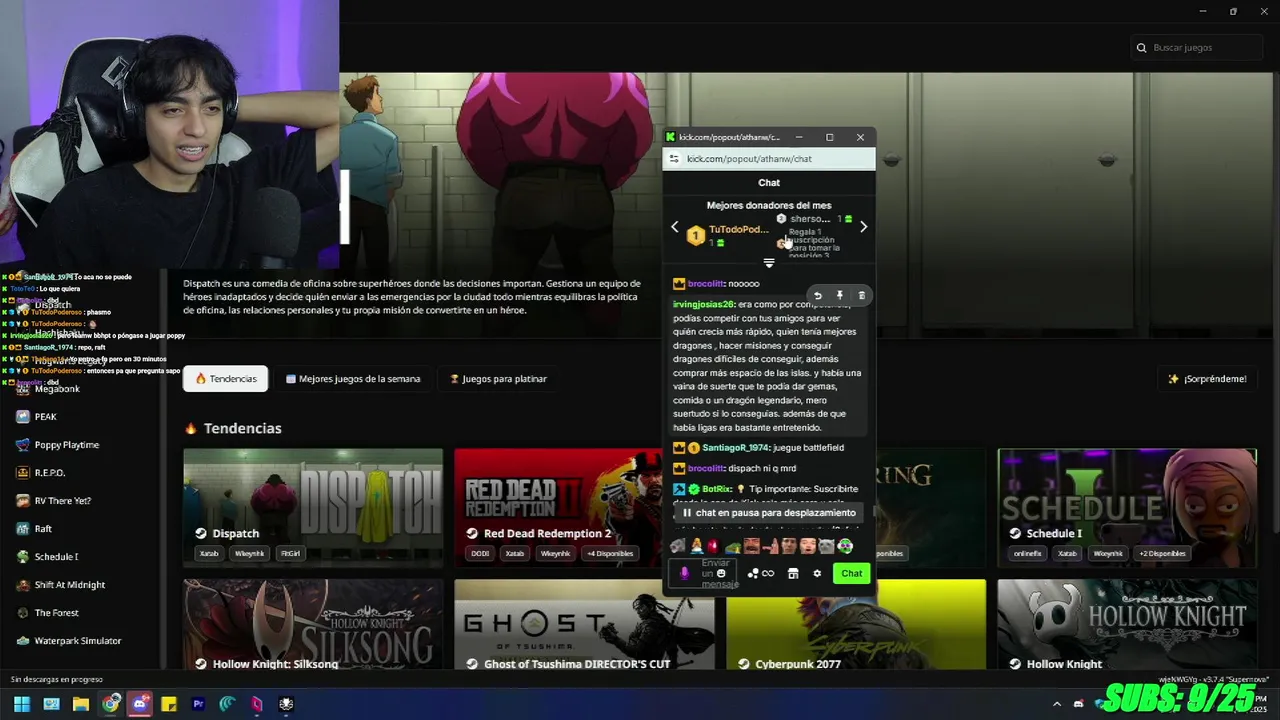Show hidden system tray icons chevron
Screen dimensions: 1280x720
coord(1057,704)
